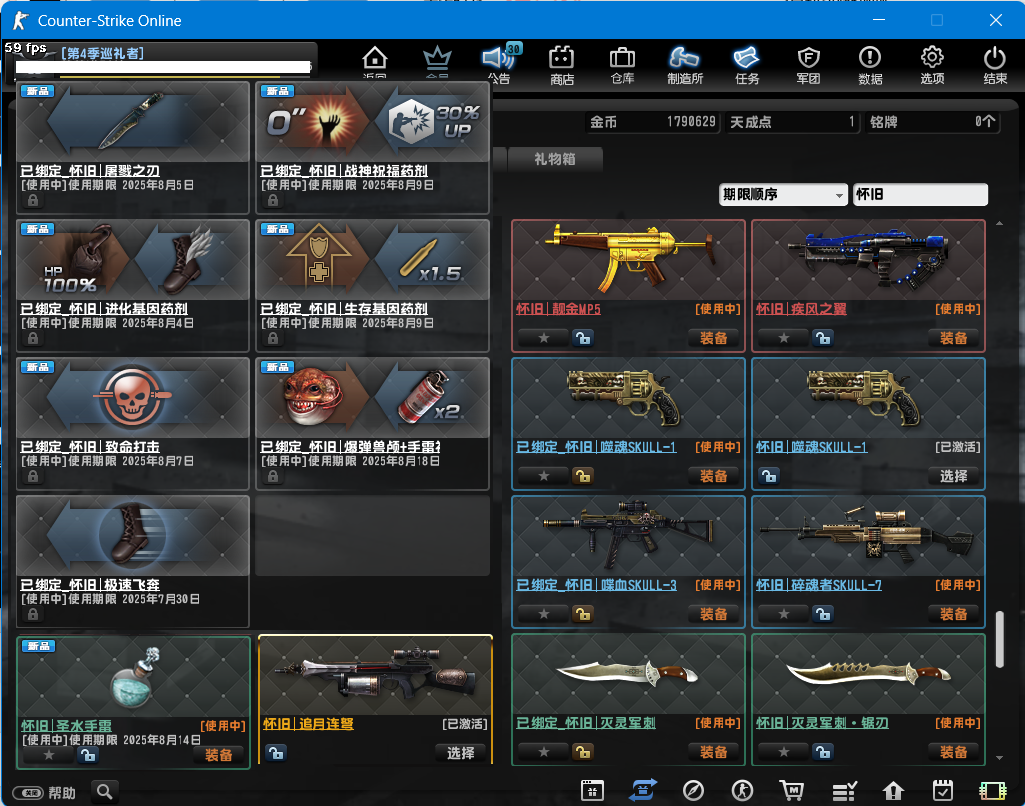Screen dimensions: 1025x806
Task: Toggle lock on 已绑定_怀旧|噬血SKULL-3
Action: [582, 614]
